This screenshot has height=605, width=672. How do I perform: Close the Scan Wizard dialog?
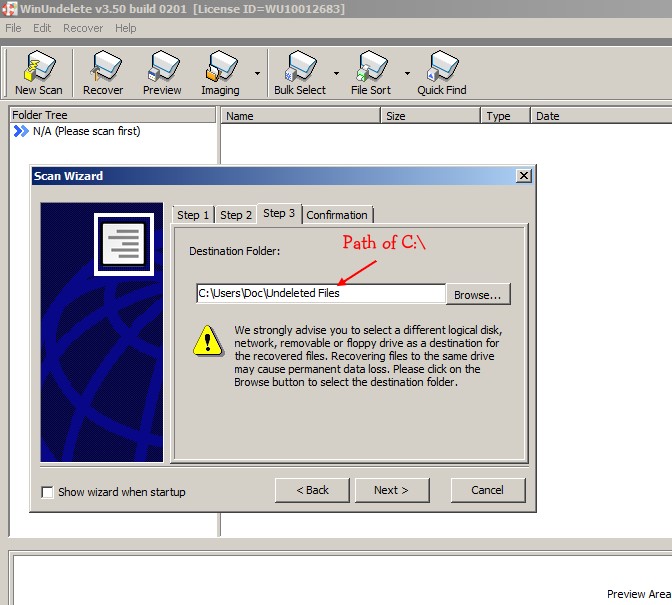tap(523, 176)
